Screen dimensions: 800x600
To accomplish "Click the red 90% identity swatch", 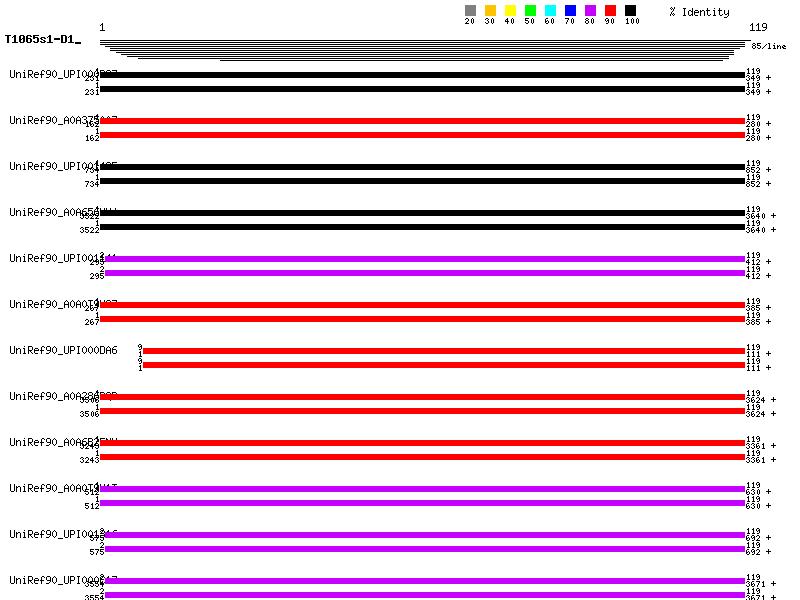I will pyautogui.click(x=610, y=11).
